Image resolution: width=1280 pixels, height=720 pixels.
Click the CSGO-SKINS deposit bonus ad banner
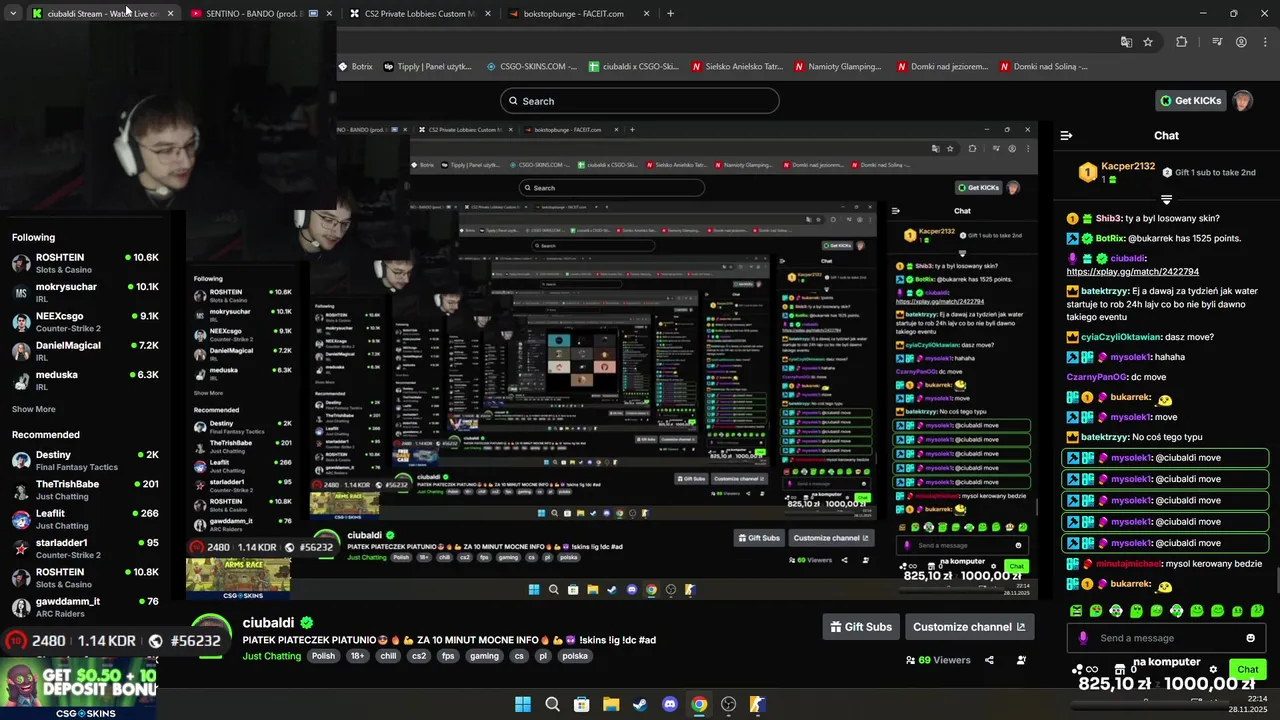click(x=78, y=688)
